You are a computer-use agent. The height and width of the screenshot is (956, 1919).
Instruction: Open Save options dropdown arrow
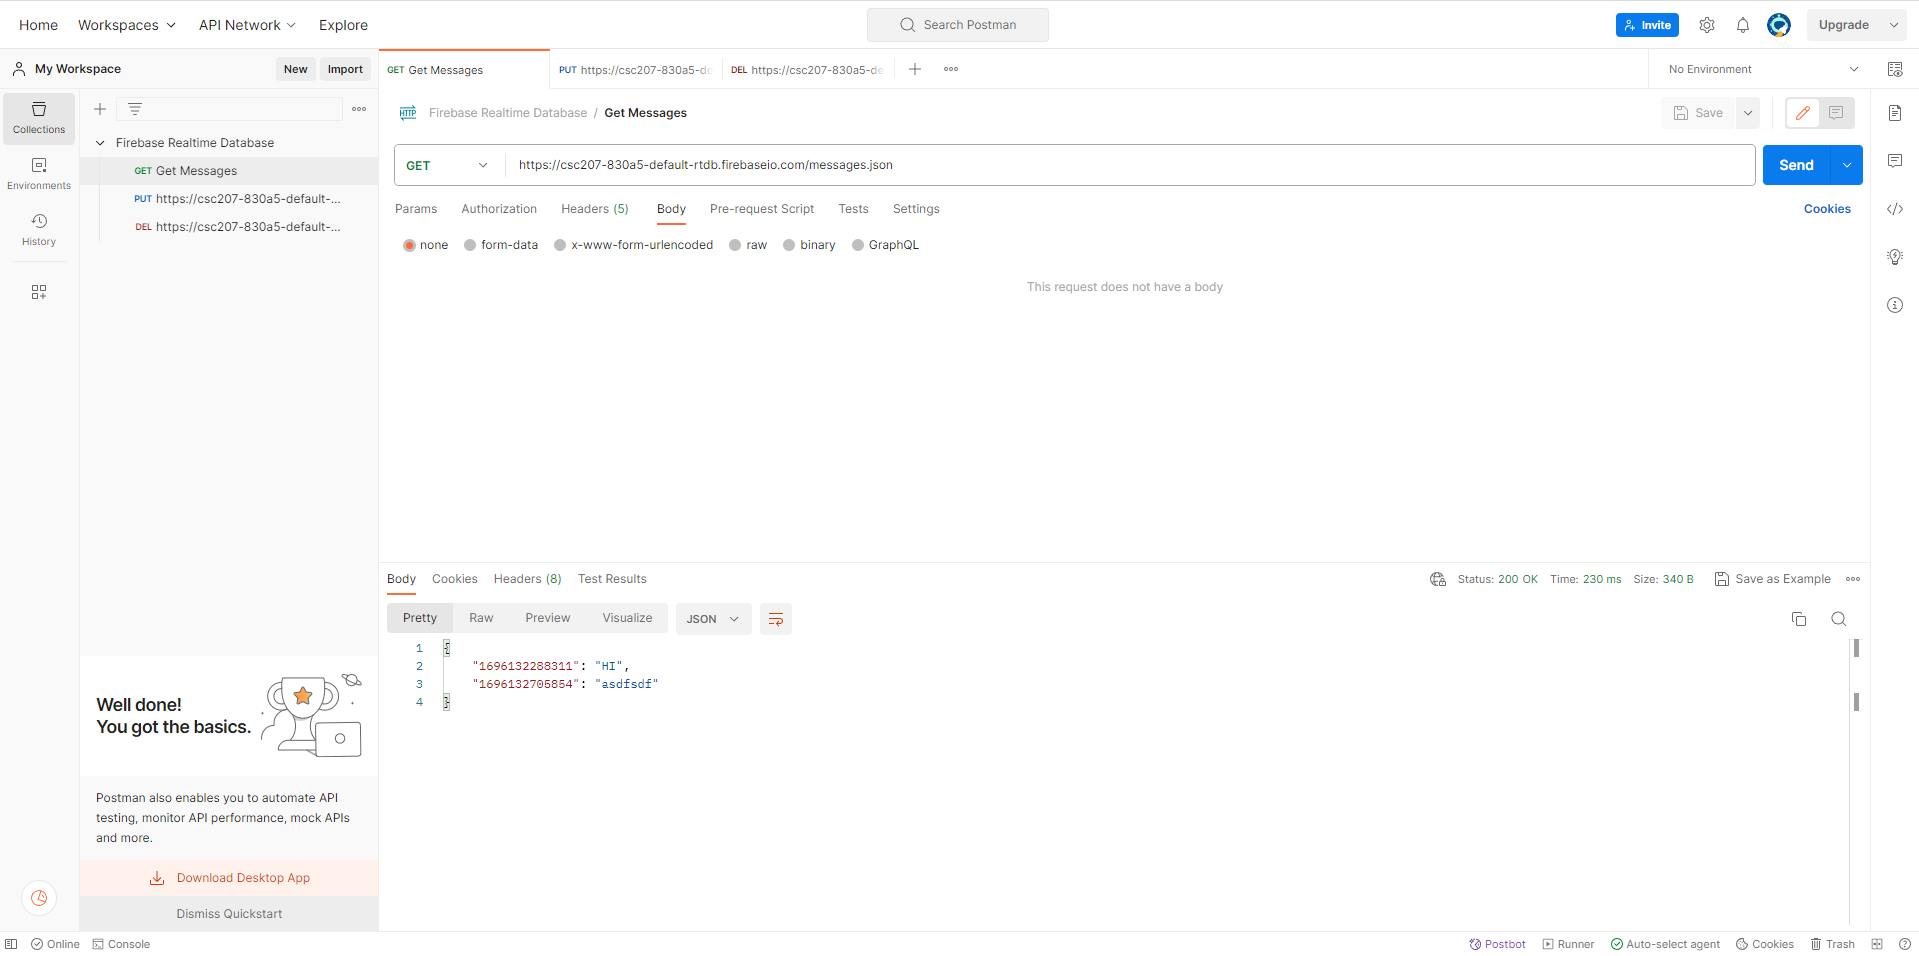click(1748, 113)
